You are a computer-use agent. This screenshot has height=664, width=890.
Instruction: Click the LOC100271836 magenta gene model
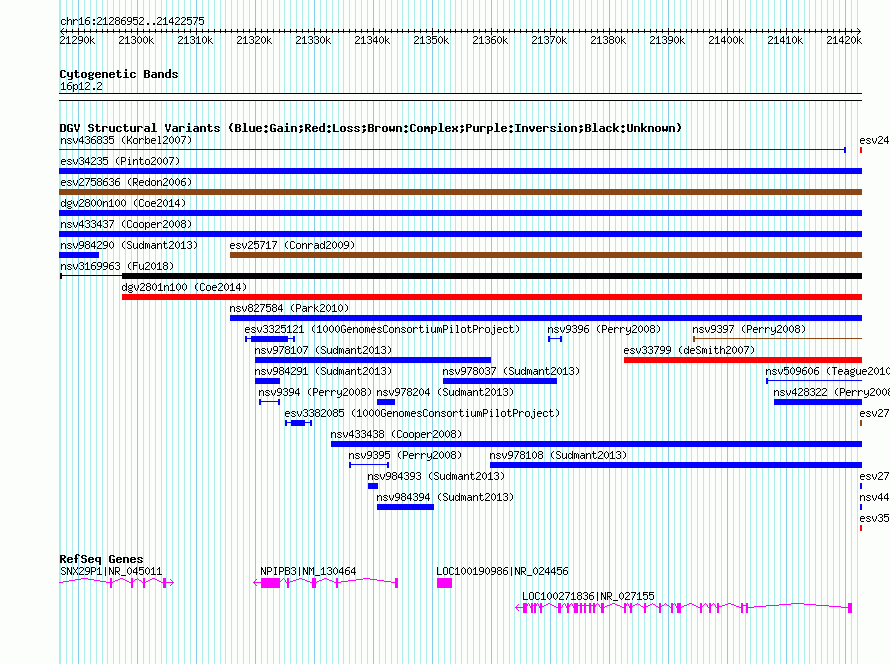coord(684,608)
